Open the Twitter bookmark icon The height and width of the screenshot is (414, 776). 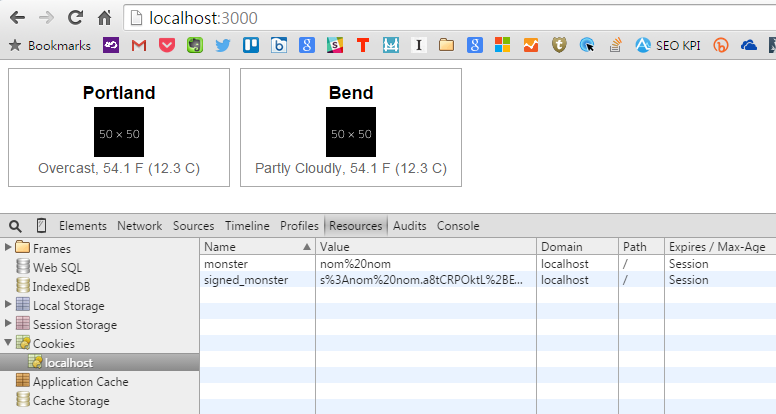222,45
